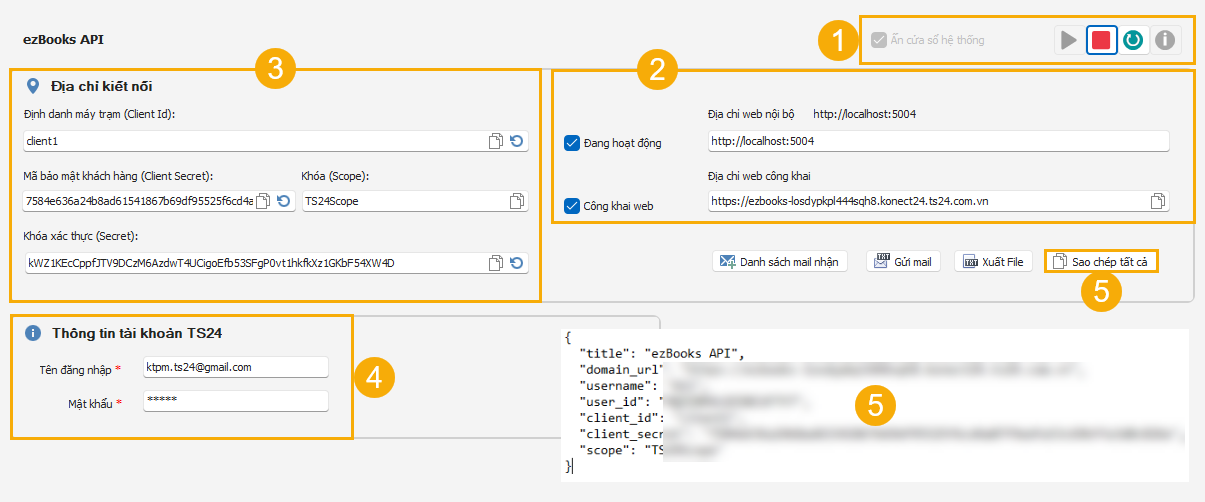Click the internal web address input field
The width and height of the screenshot is (1205, 502).
click(x=938, y=141)
